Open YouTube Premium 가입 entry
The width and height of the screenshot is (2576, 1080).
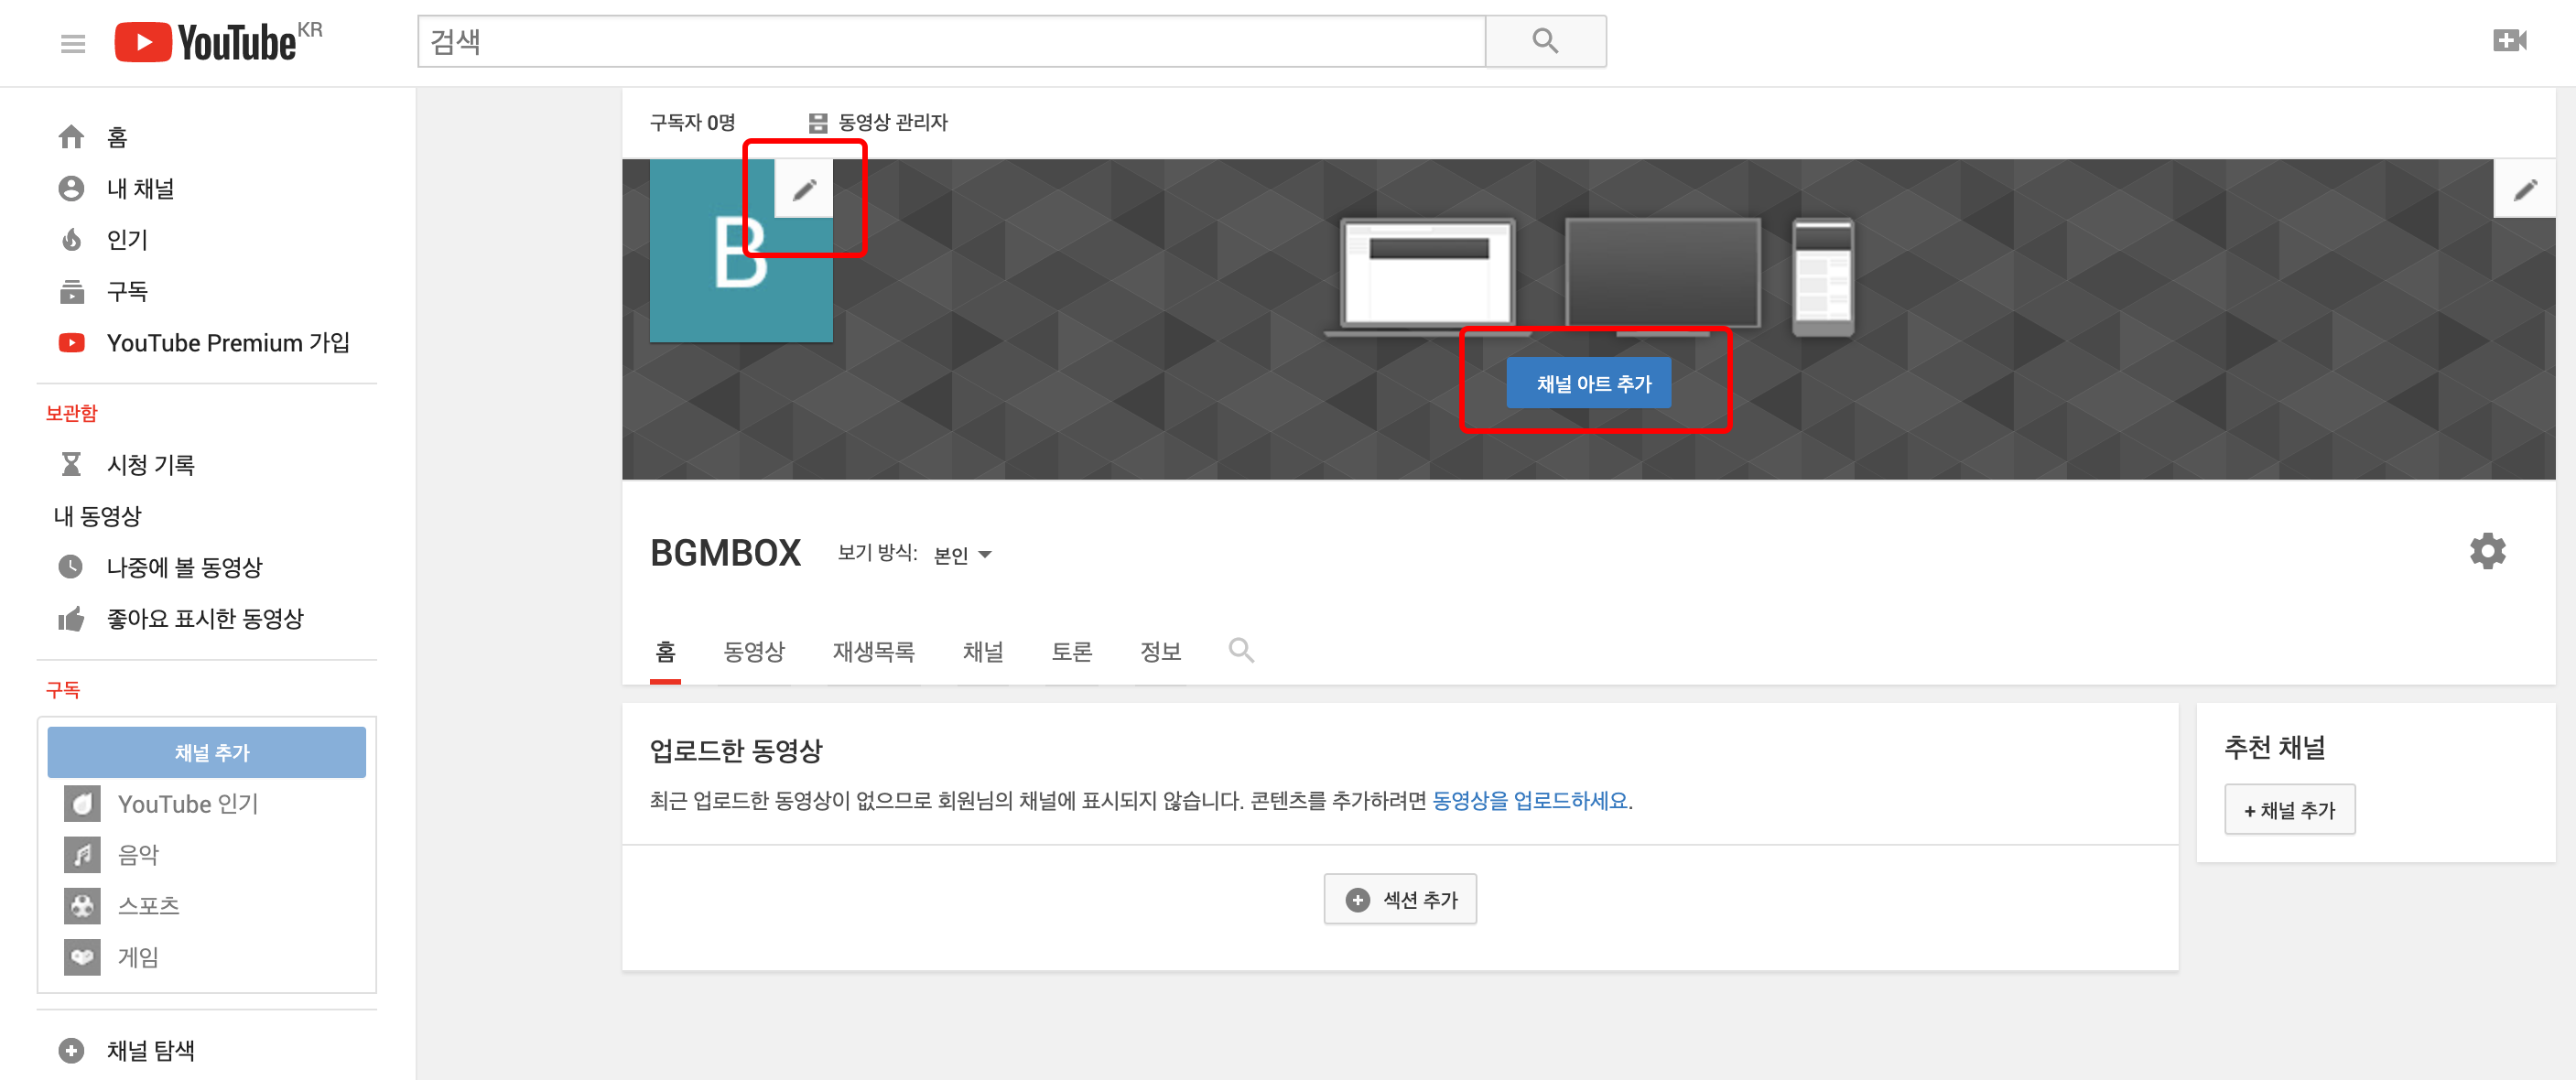click(x=229, y=343)
